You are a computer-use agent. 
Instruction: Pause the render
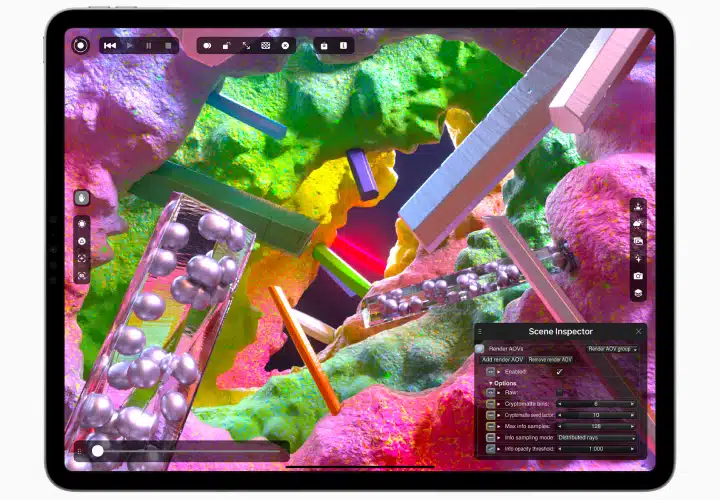click(x=148, y=45)
